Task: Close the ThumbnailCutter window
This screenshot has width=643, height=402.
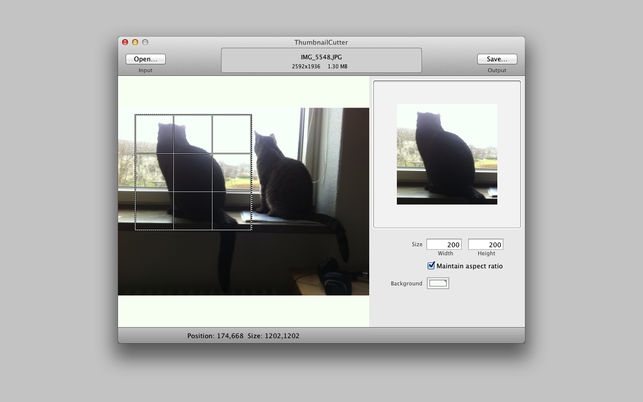Action: [x=125, y=42]
